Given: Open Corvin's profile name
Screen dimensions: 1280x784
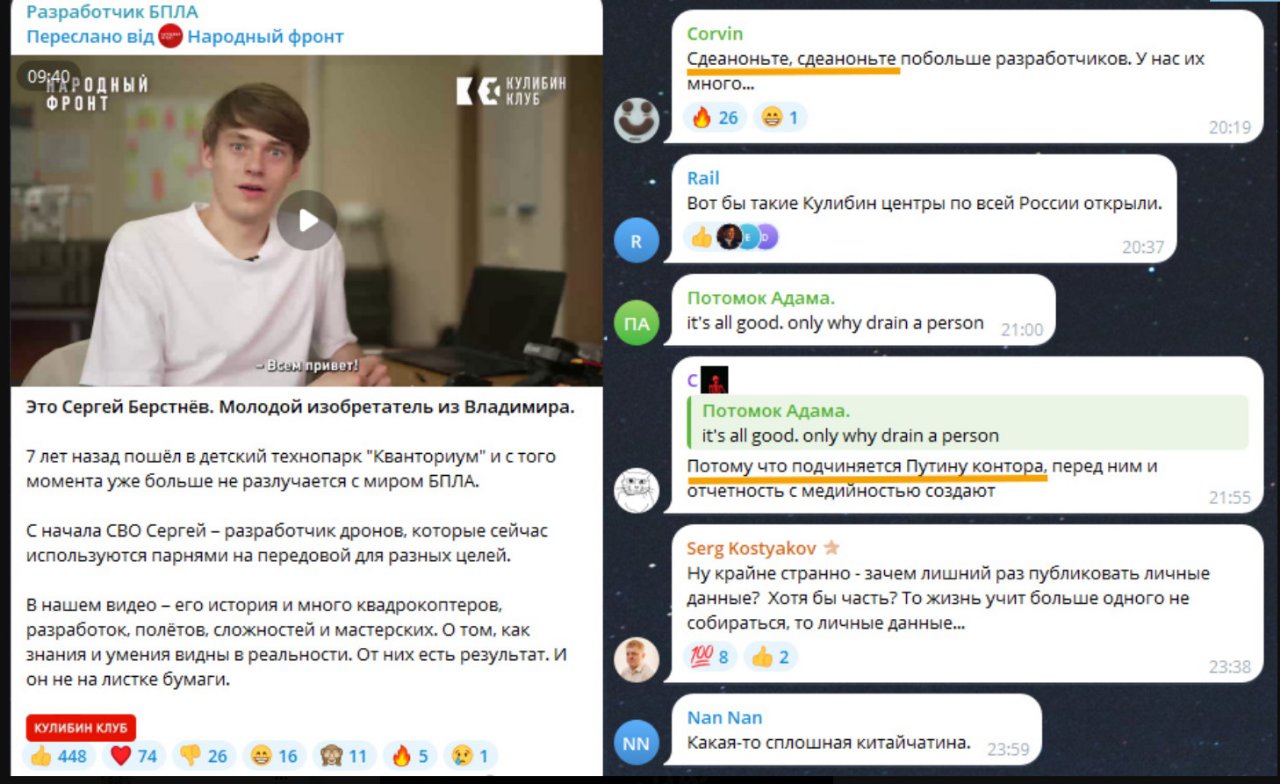Looking at the screenshot, I should pos(715,34).
